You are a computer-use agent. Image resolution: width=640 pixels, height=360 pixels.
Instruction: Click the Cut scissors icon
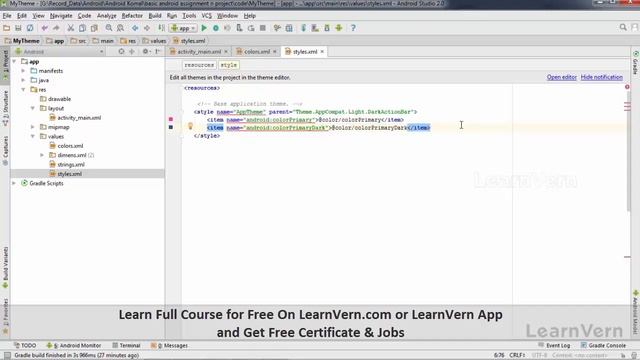tap(71, 28)
